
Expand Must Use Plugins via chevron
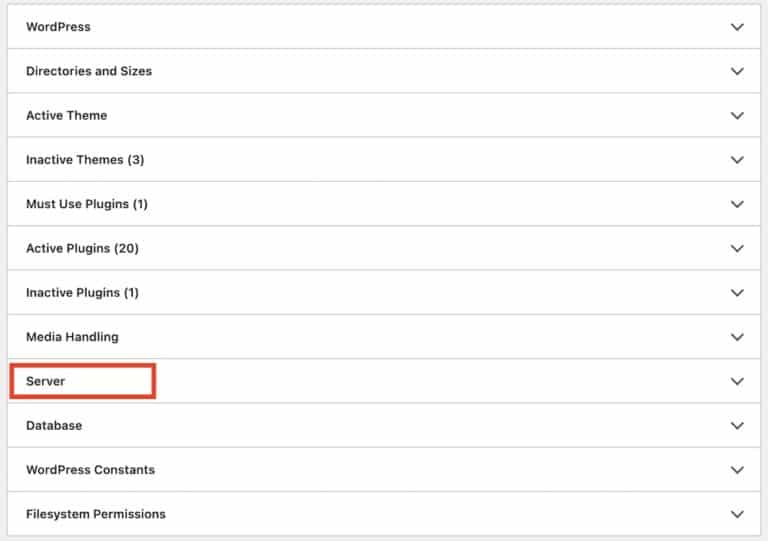click(x=737, y=204)
